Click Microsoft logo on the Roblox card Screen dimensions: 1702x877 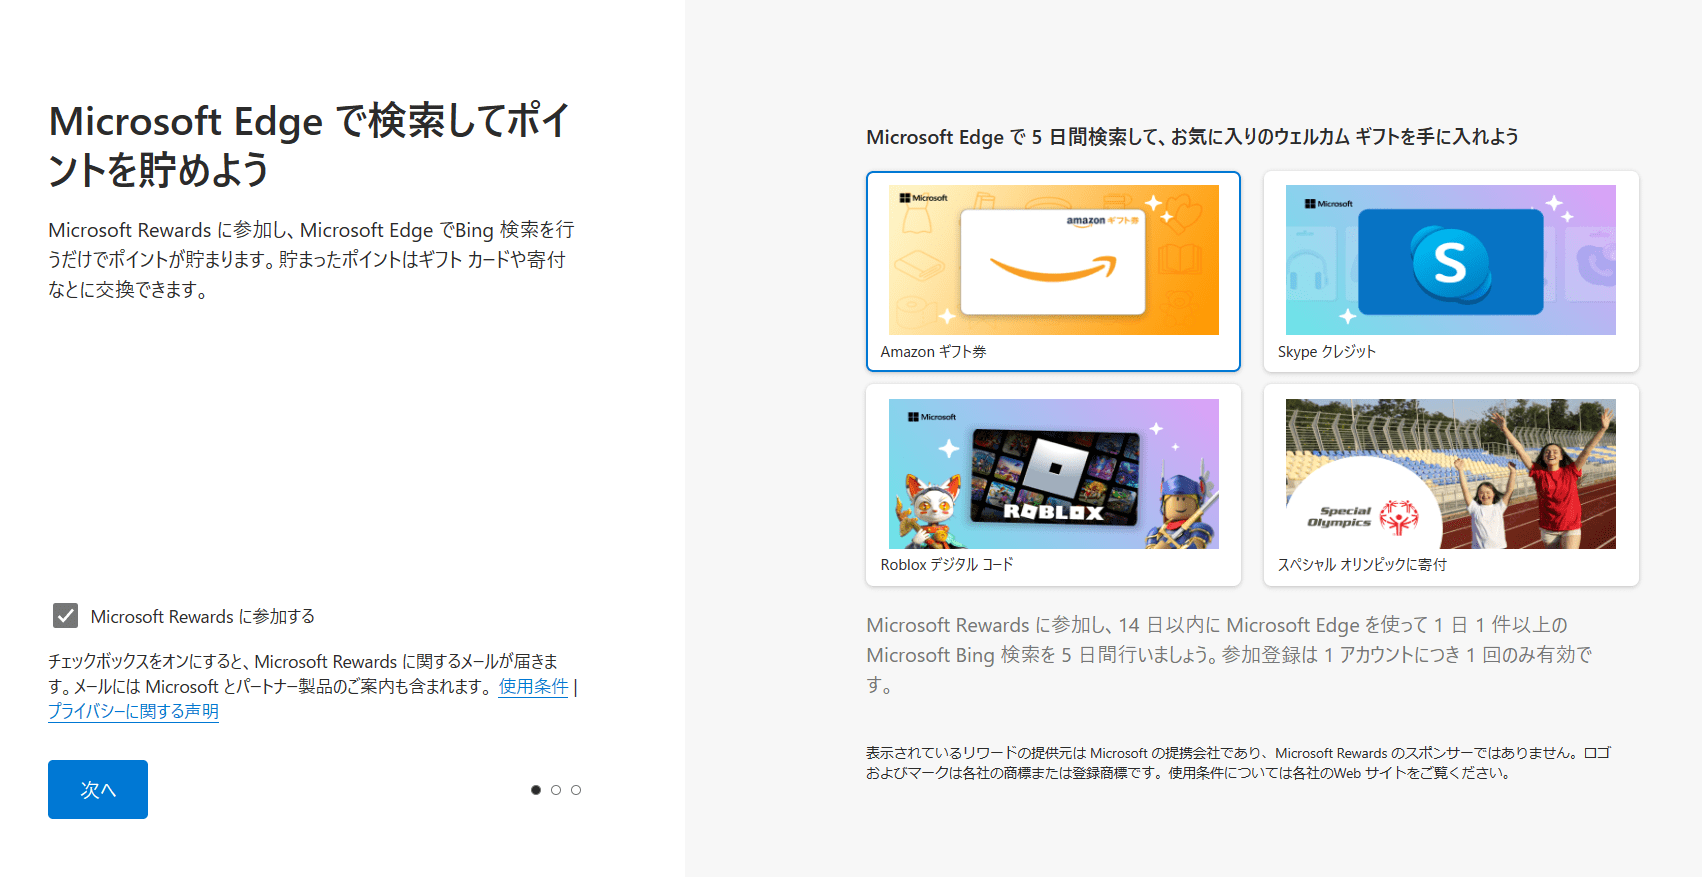931,416
